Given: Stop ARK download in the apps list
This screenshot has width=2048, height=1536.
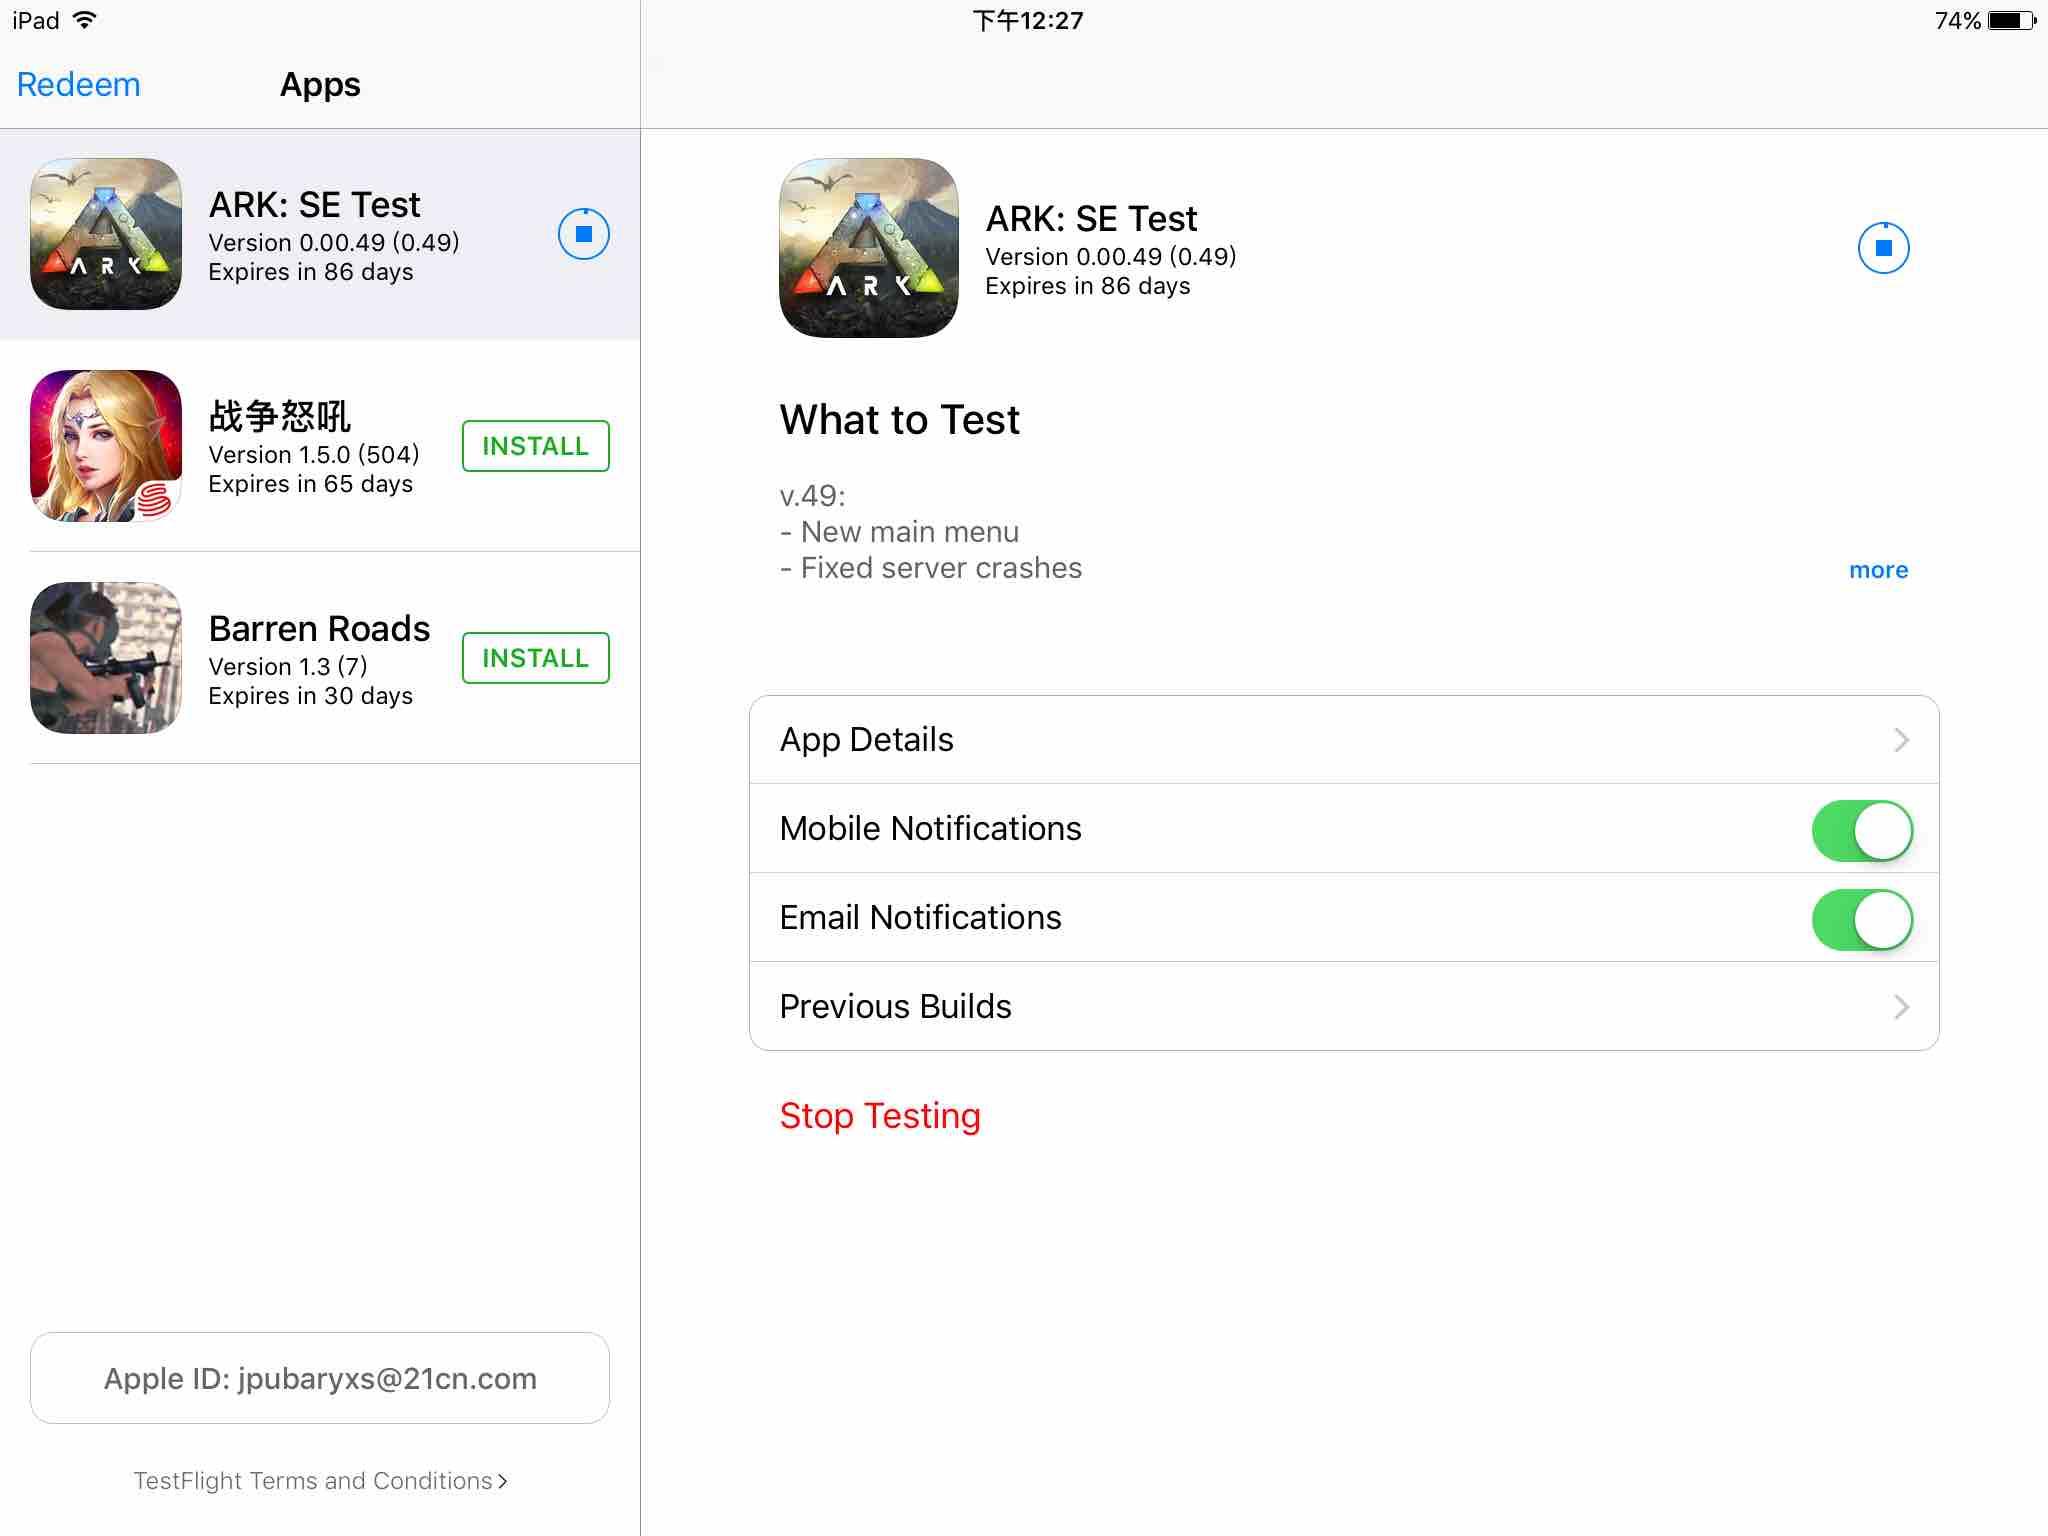Looking at the screenshot, I should coord(584,234).
